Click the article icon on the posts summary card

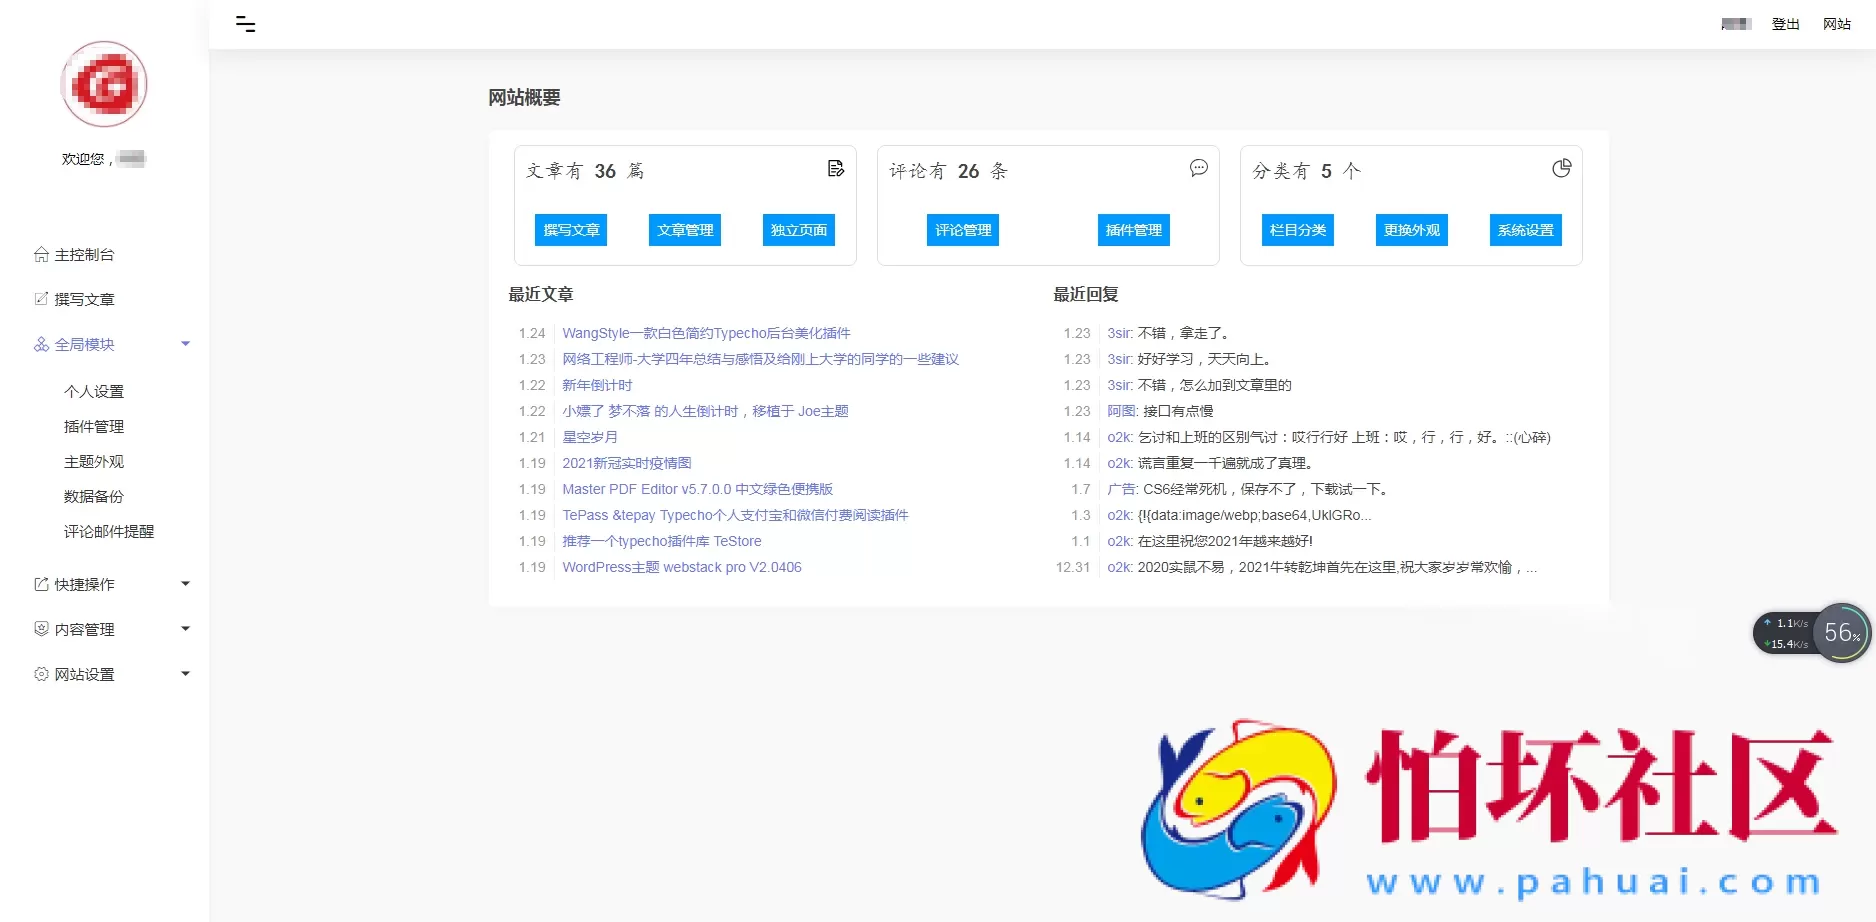click(x=837, y=168)
